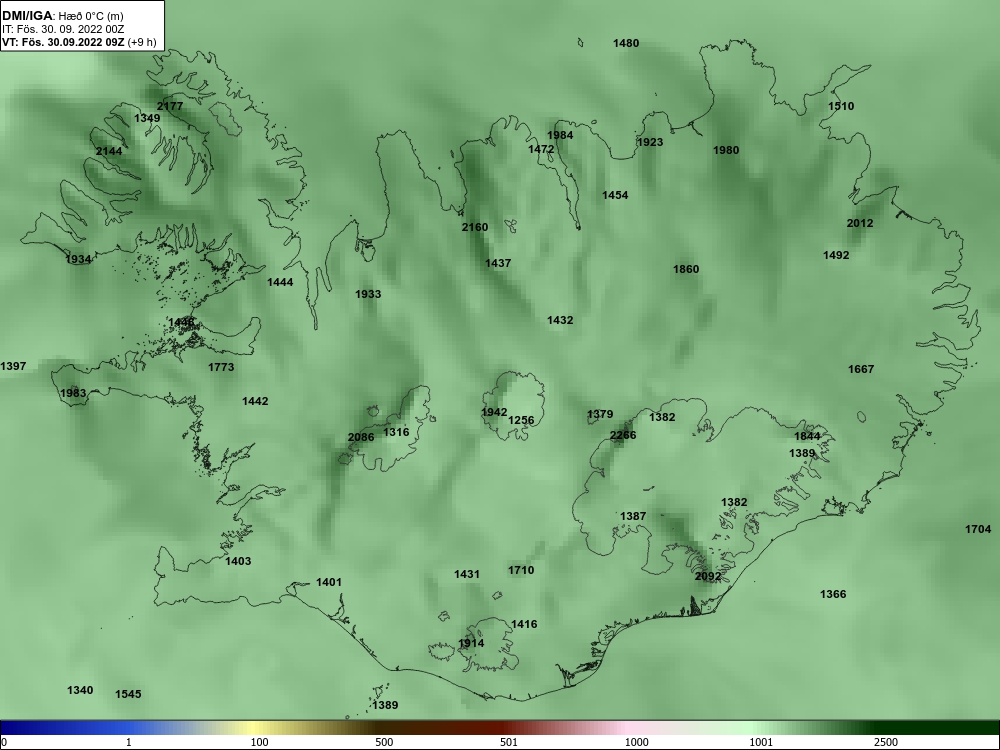Select the map value 1710
Image resolution: width=1000 pixels, height=750 pixels.
click(x=521, y=570)
